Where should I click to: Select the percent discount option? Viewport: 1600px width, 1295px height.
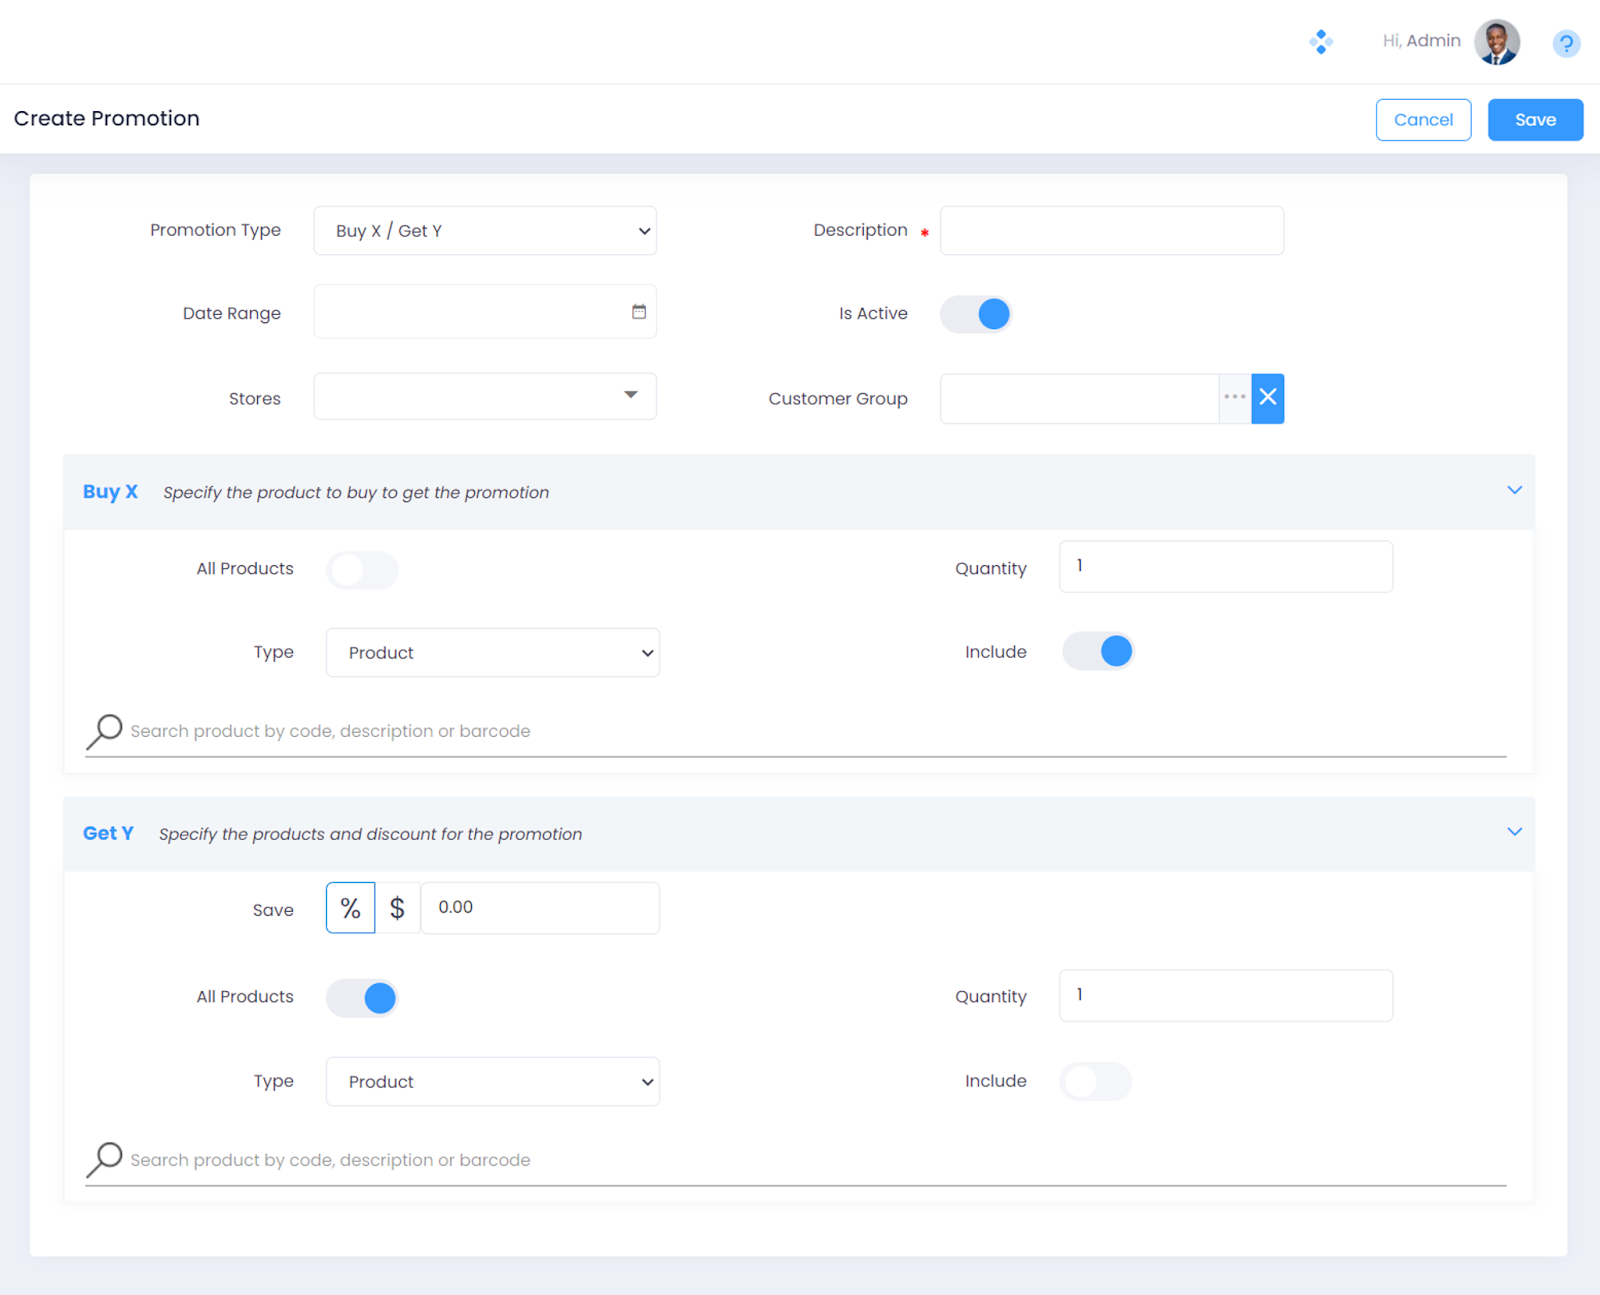click(x=350, y=908)
